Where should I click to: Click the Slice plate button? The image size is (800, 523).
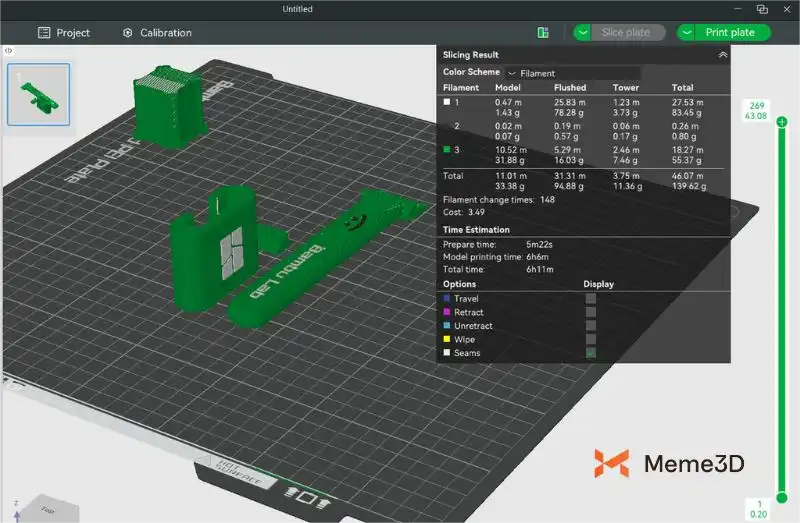pos(625,33)
